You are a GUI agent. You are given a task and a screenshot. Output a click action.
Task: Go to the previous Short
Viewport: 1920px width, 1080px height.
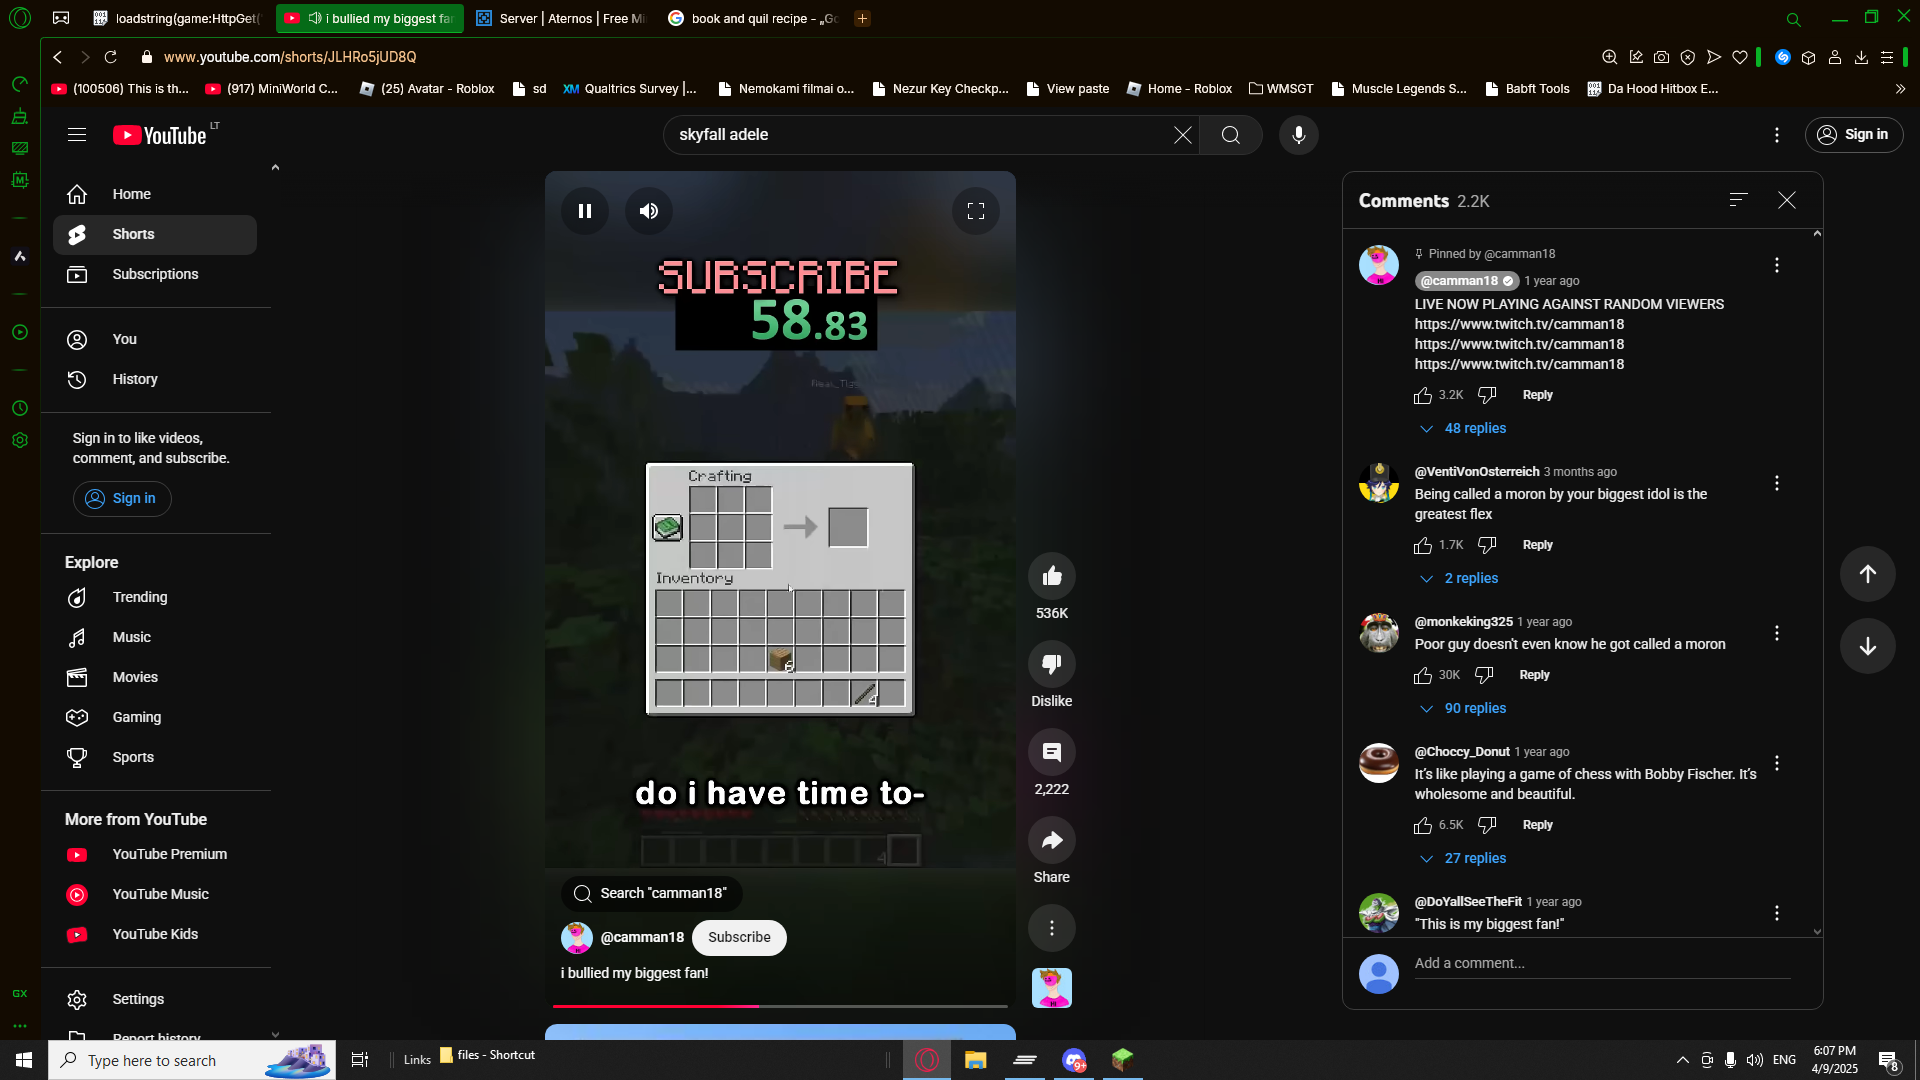click(1868, 574)
